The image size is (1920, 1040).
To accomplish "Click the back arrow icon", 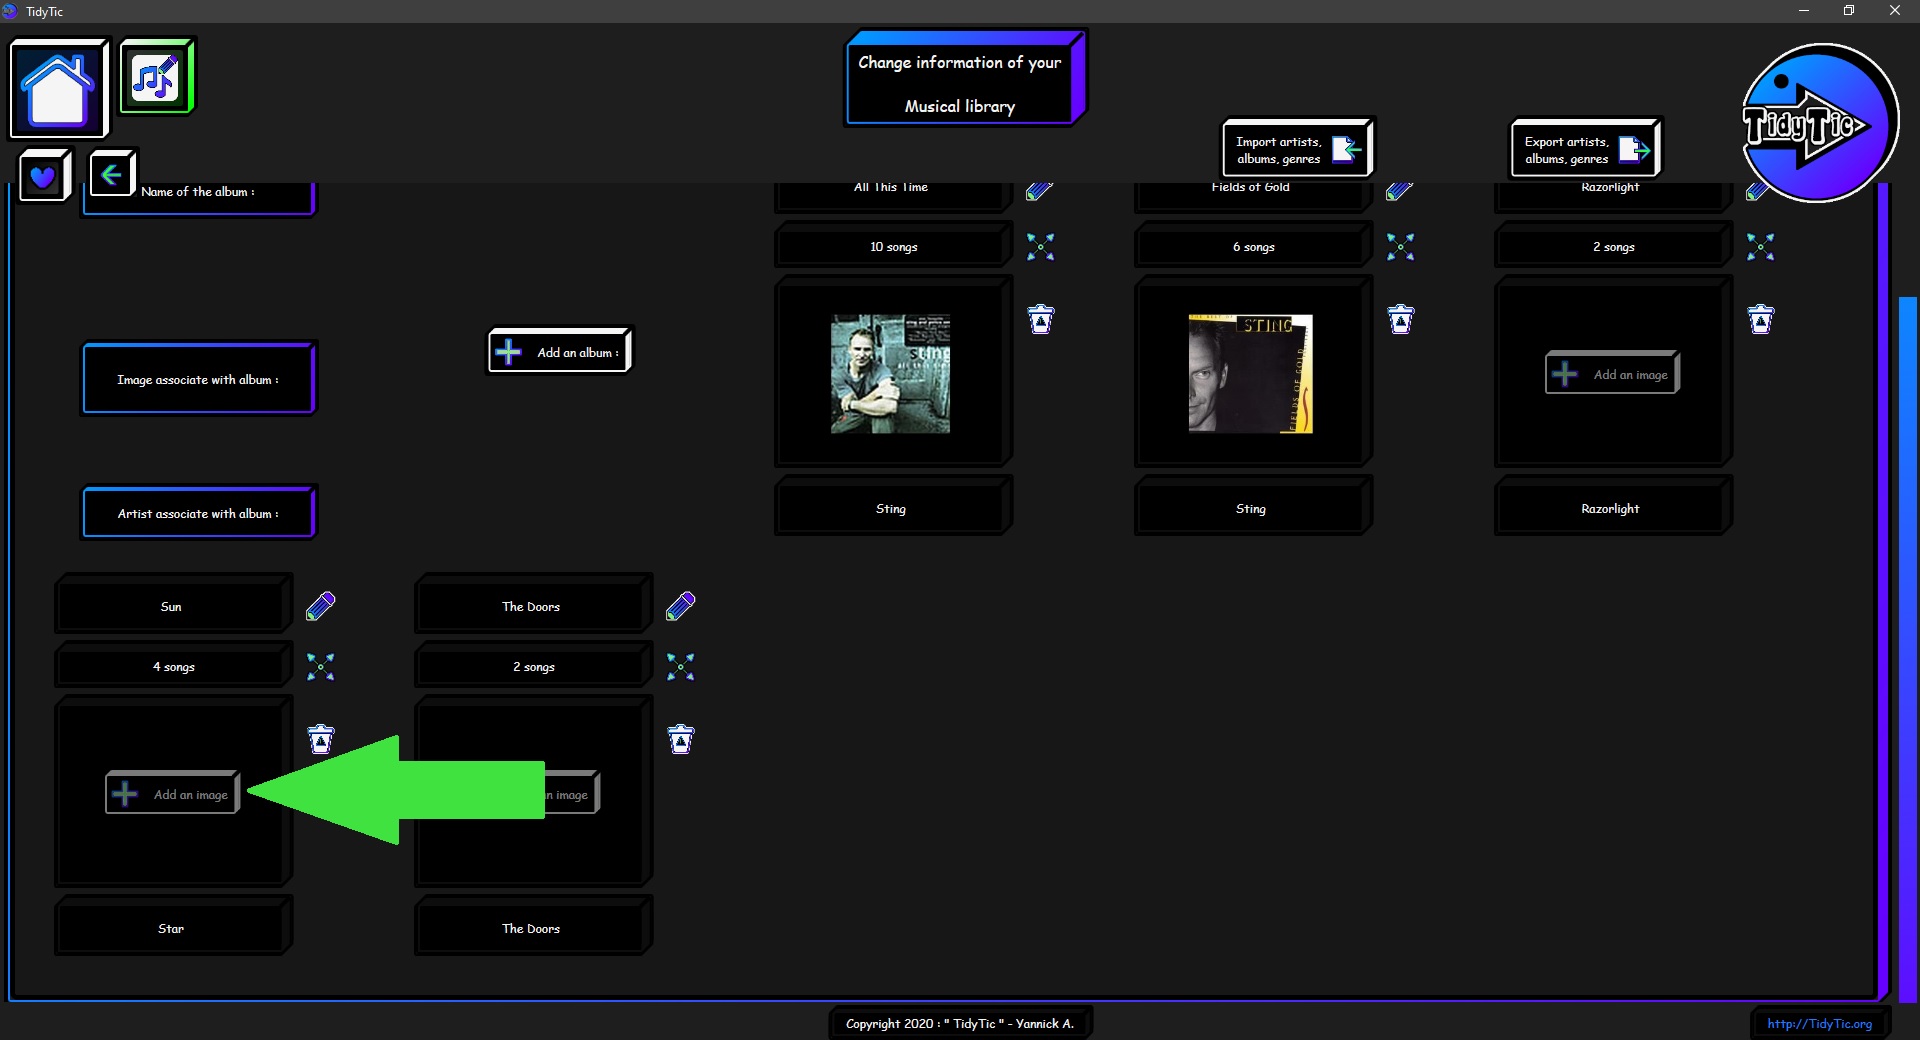I will [111, 174].
